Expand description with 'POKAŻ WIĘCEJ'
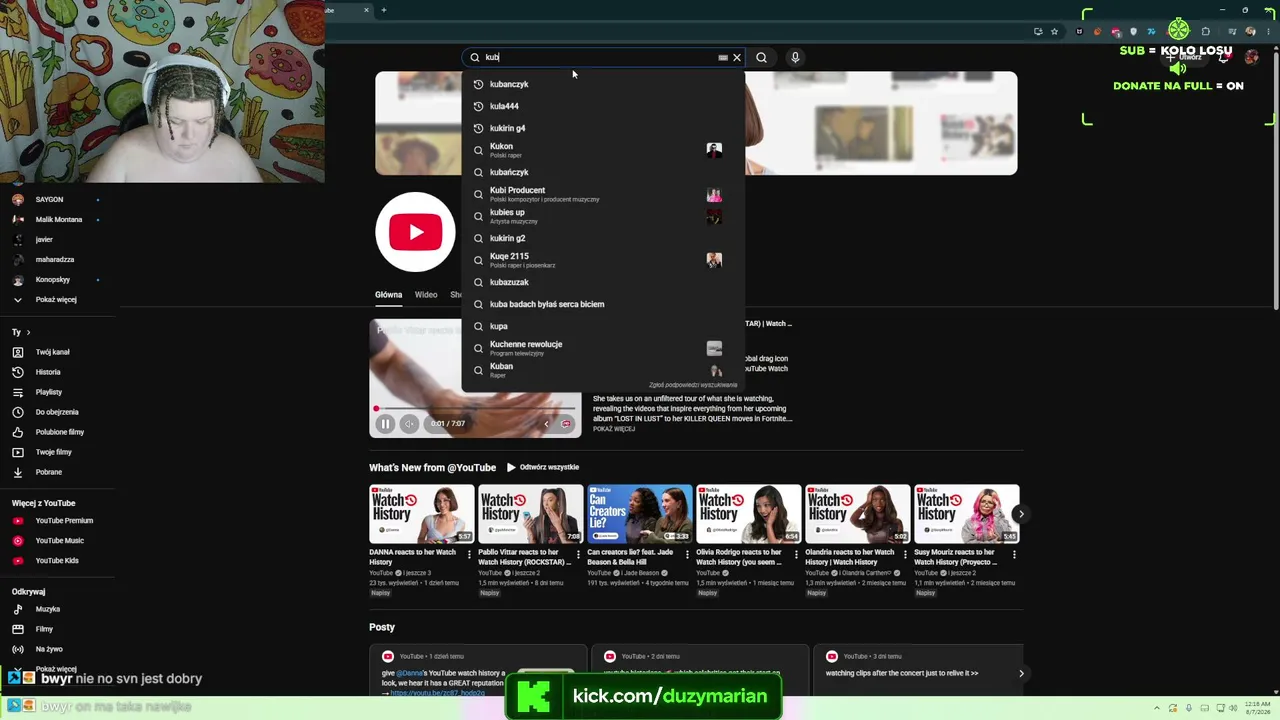1280x720 pixels. point(614,429)
